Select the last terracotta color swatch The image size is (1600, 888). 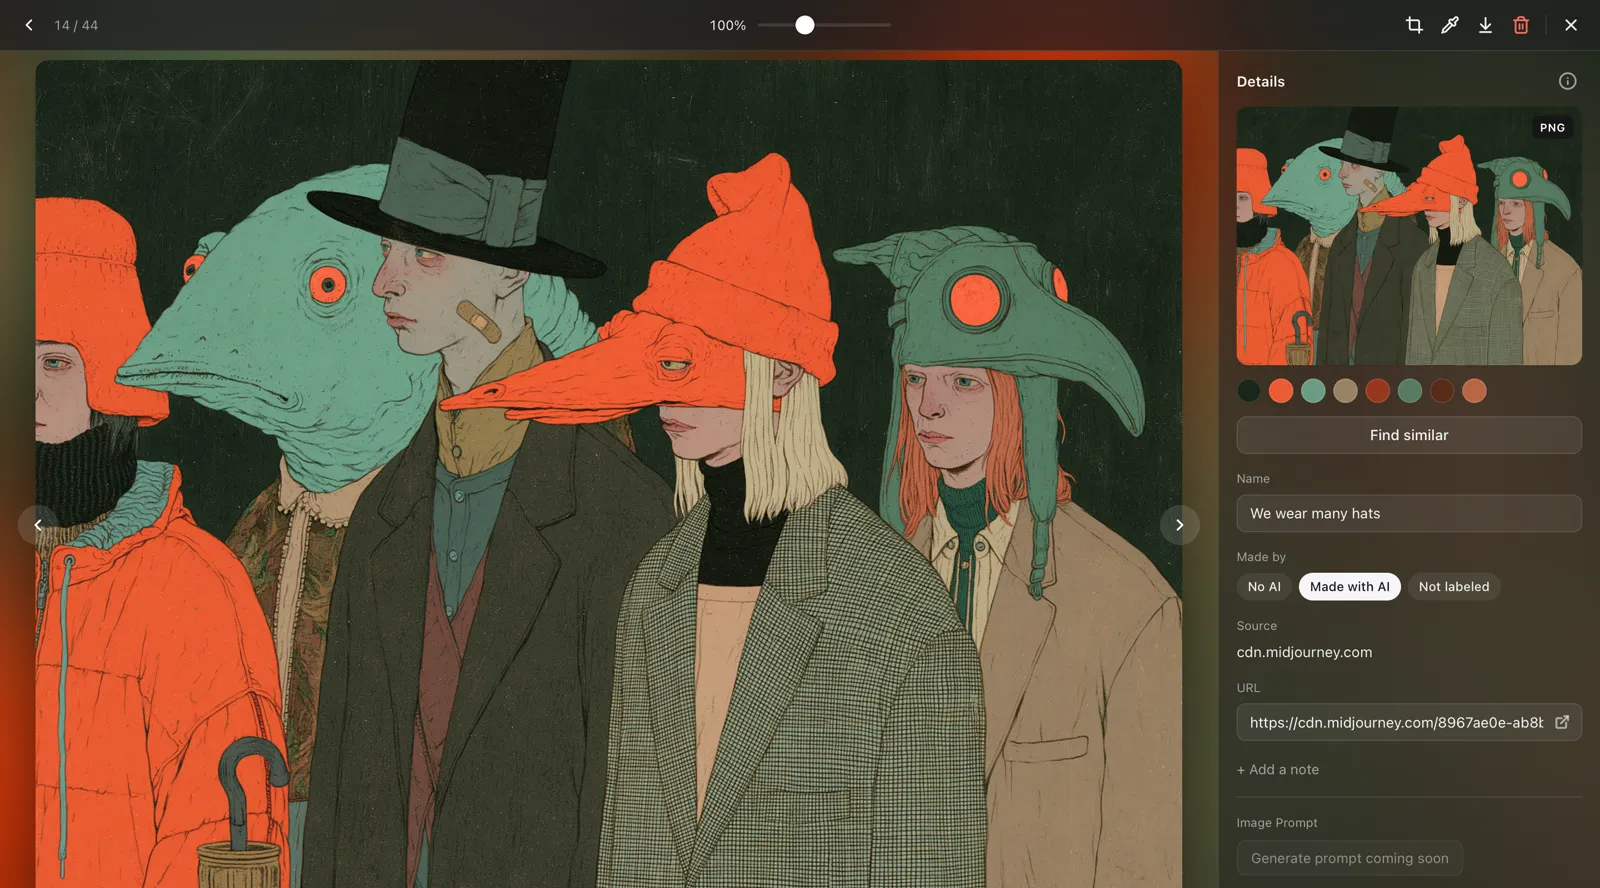pos(1474,391)
